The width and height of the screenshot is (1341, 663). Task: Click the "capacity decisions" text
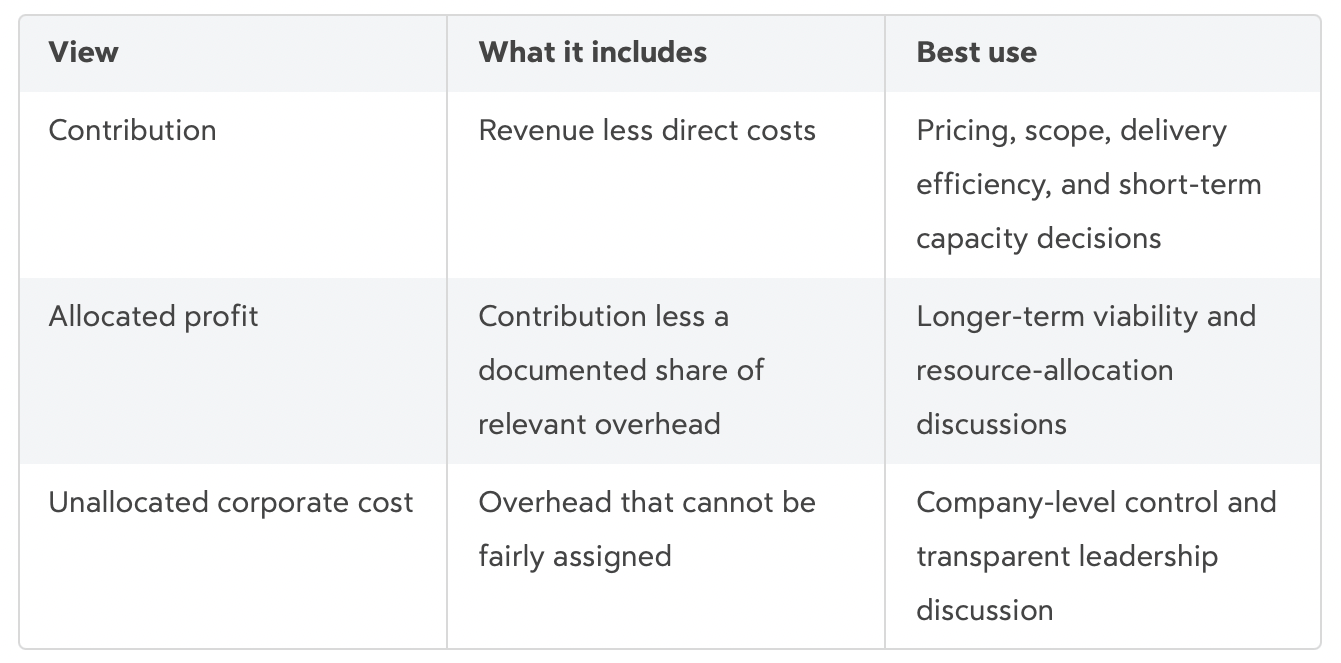(x=1038, y=238)
